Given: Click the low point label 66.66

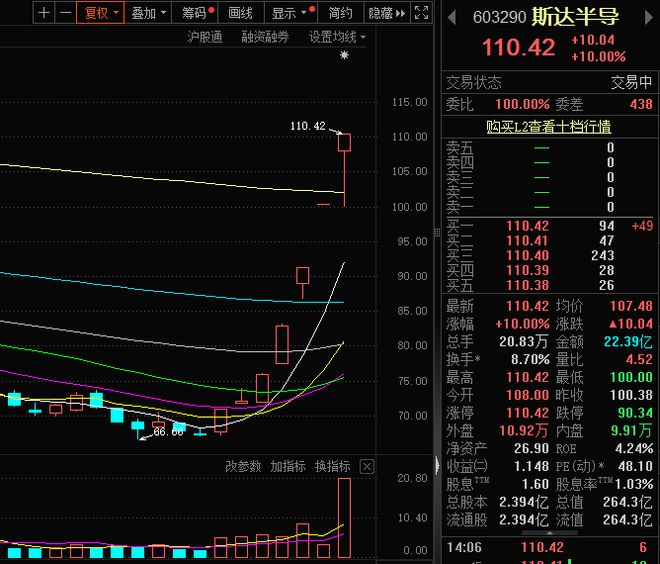Looking at the screenshot, I should [x=168, y=432].
